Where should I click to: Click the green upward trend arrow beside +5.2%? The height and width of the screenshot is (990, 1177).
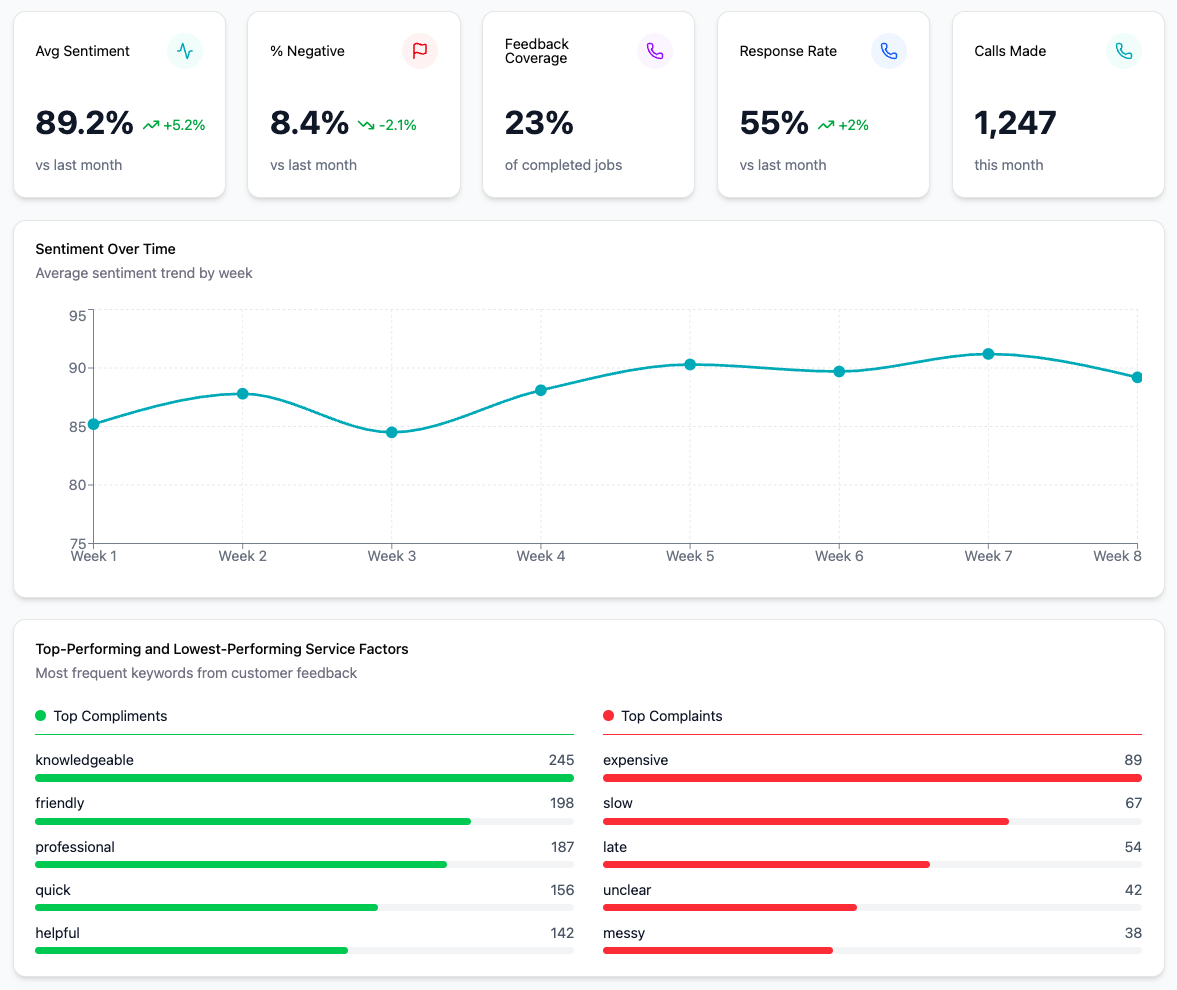pos(150,124)
